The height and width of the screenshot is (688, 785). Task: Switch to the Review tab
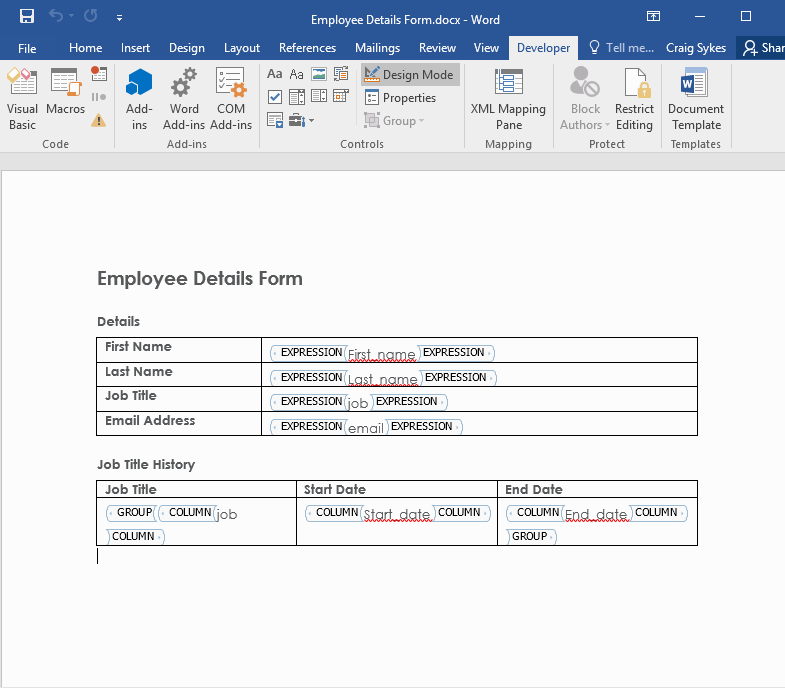tap(437, 48)
